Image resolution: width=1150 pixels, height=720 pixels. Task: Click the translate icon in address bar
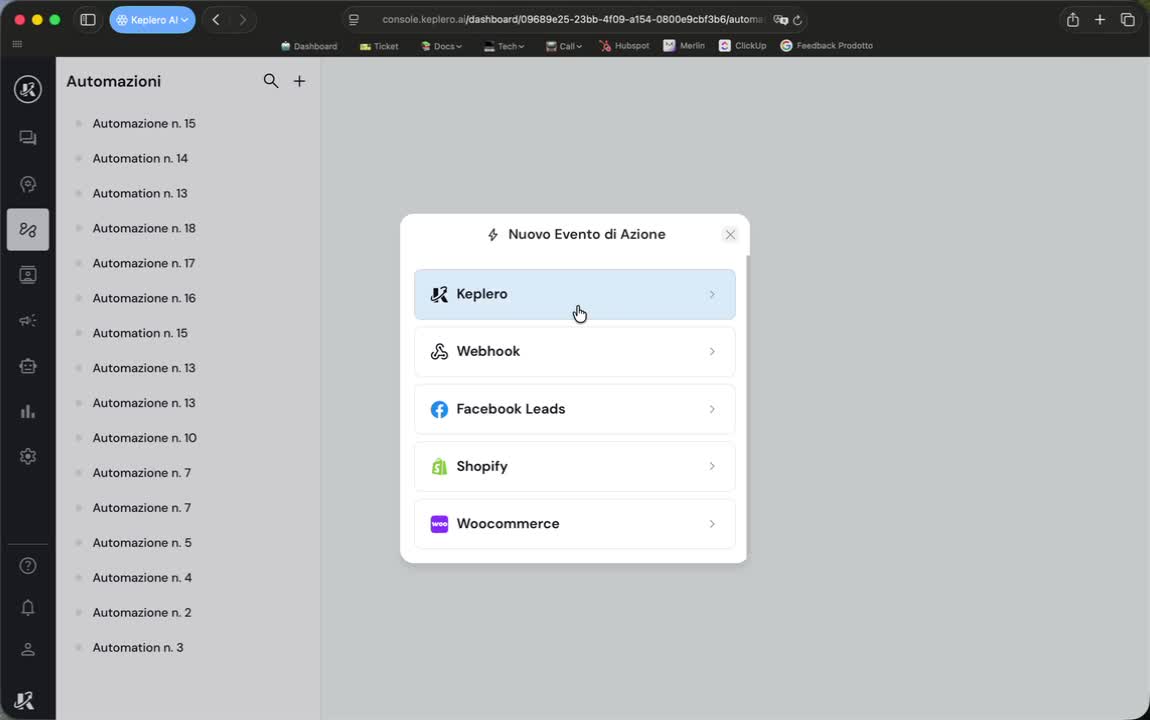[x=780, y=21]
